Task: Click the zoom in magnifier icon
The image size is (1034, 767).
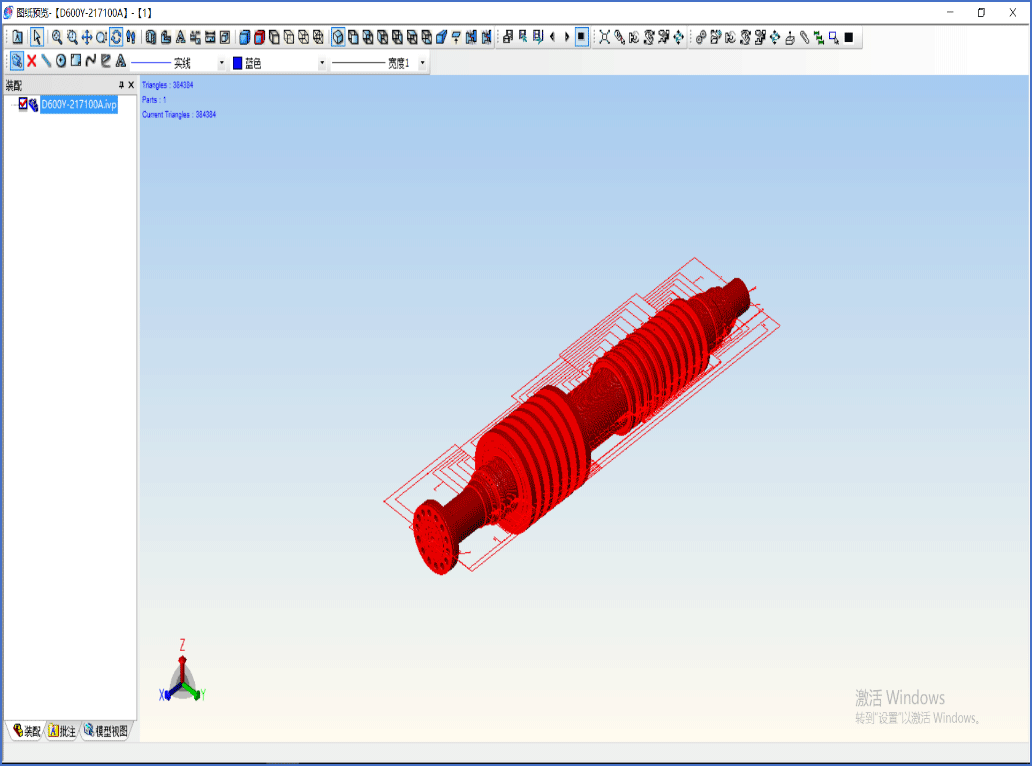Action: [x=57, y=38]
